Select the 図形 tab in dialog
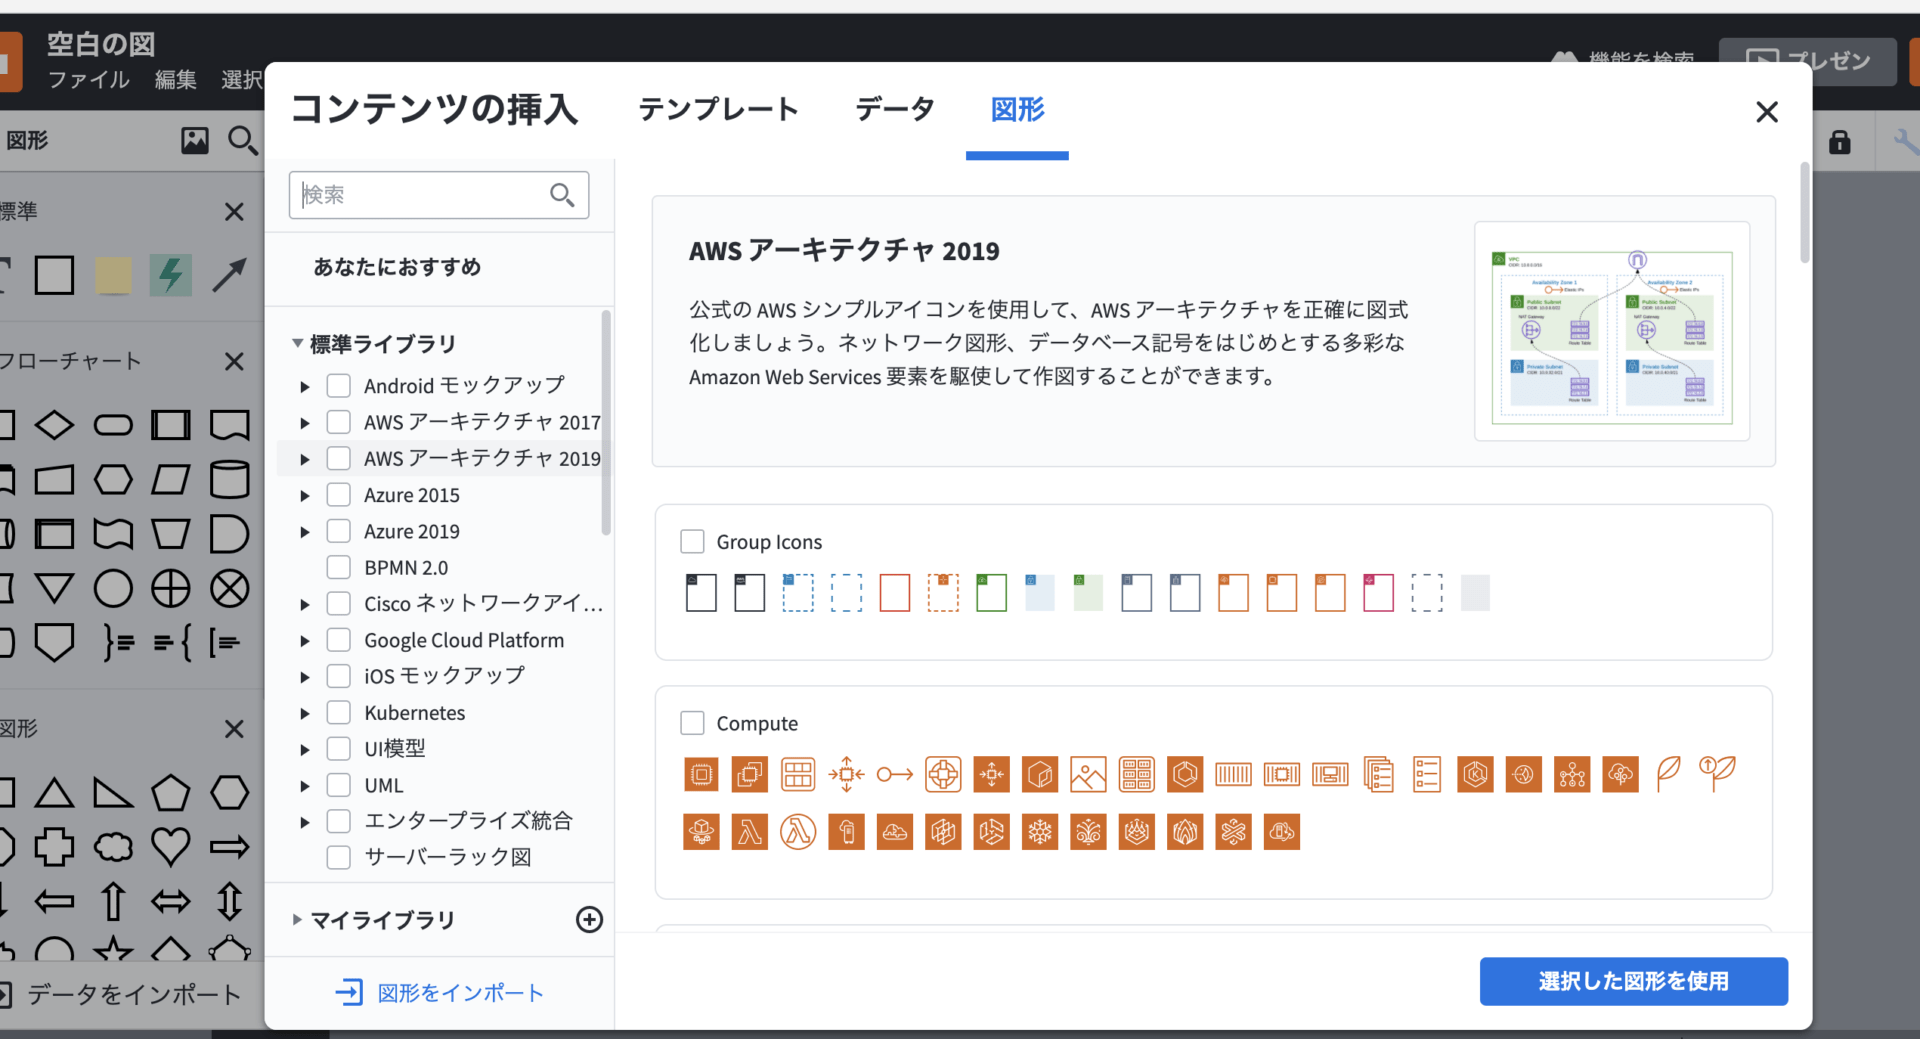The height and width of the screenshot is (1039, 1920). click(x=1017, y=109)
